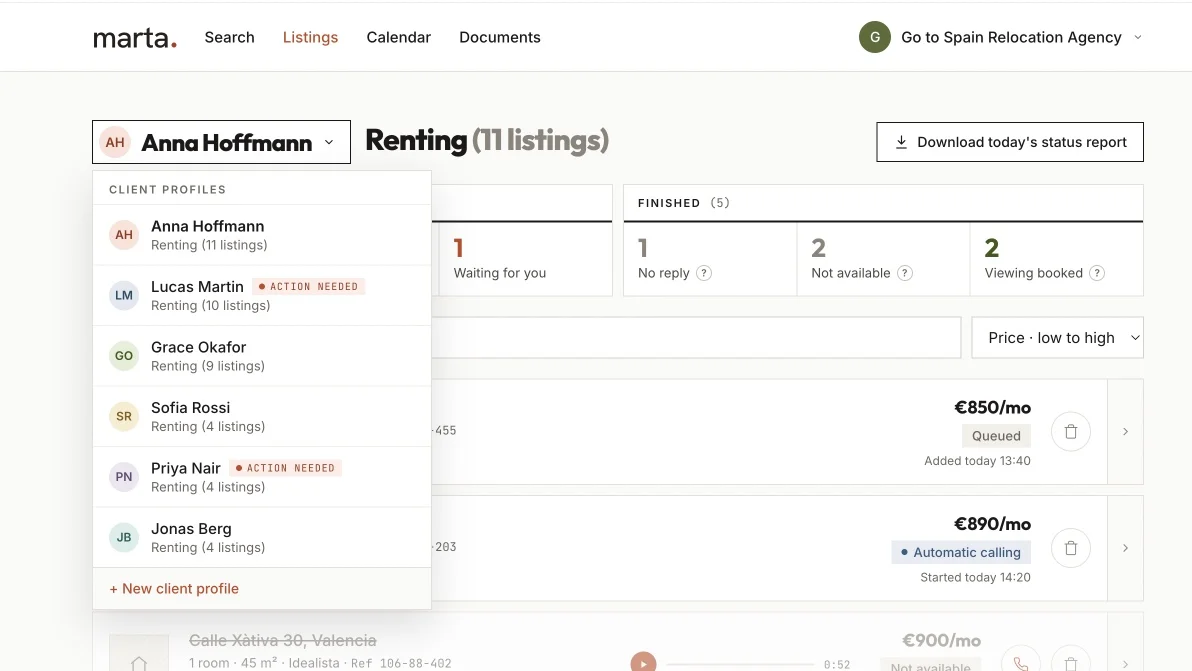Click the marta logo
Image resolution: width=1192 pixels, height=671 pixels.
pos(135,37)
